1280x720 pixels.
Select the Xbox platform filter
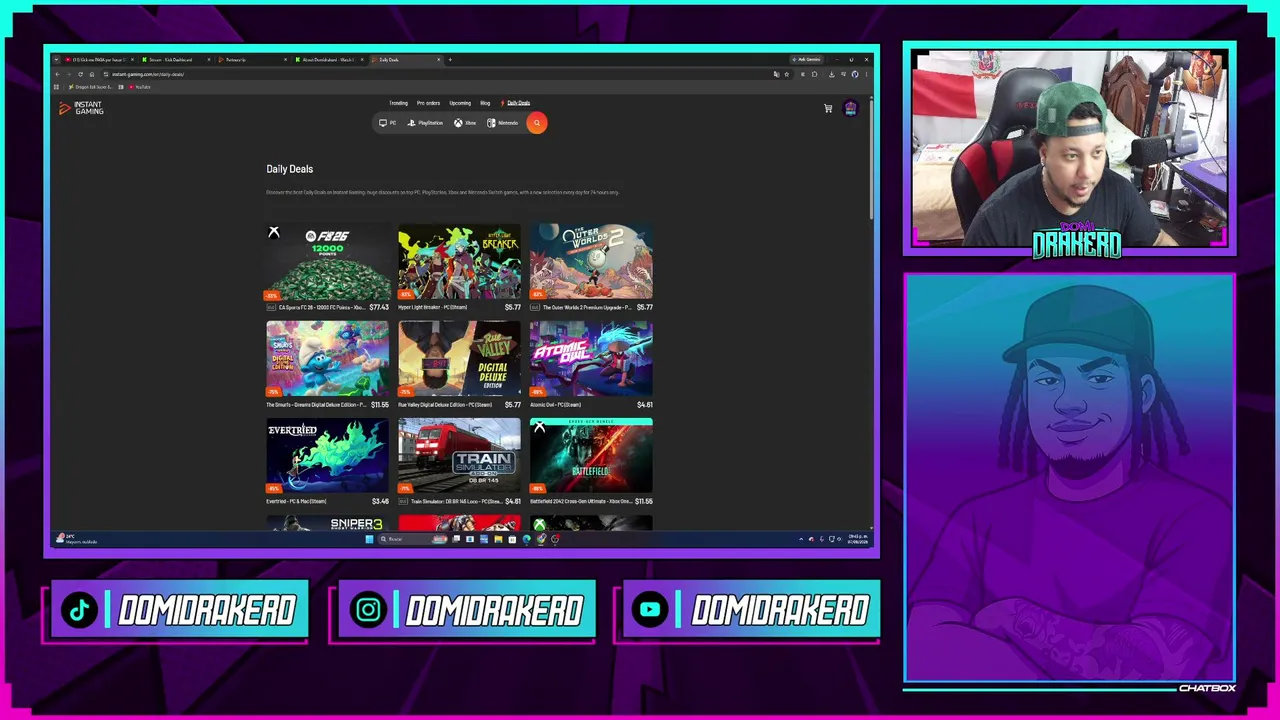pos(465,123)
